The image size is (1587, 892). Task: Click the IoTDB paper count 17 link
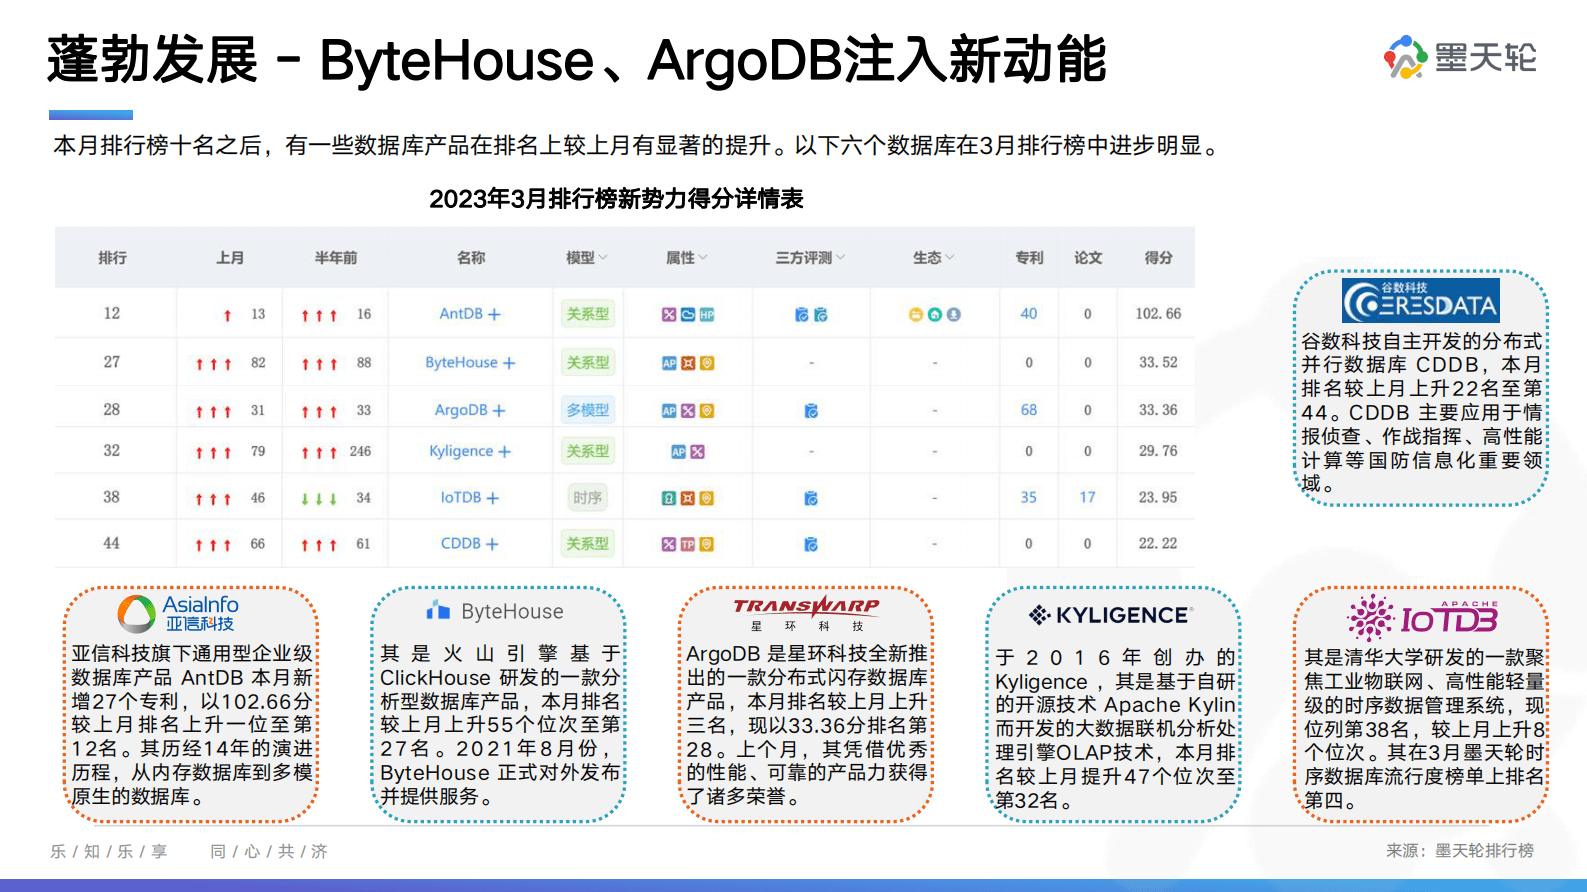click(1087, 497)
